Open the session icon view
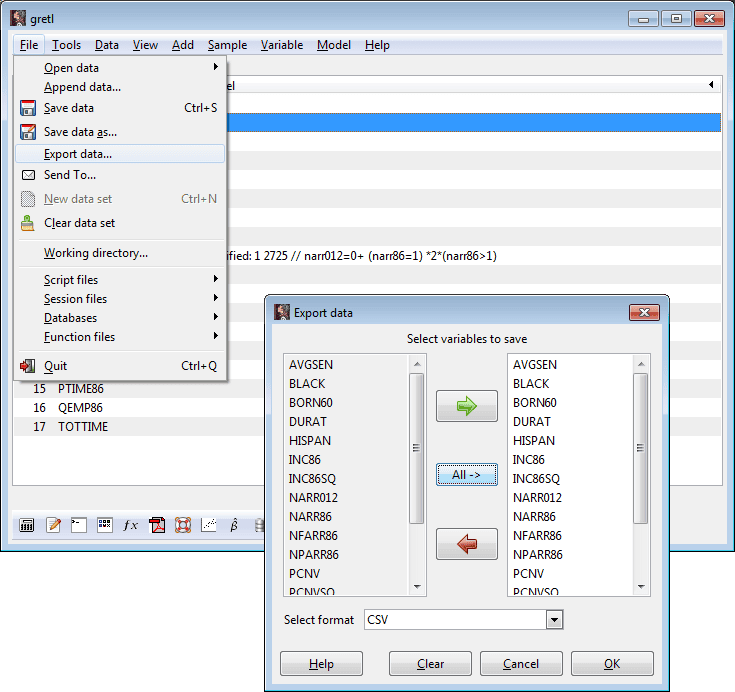The width and height of the screenshot is (735, 692). point(104,525)
